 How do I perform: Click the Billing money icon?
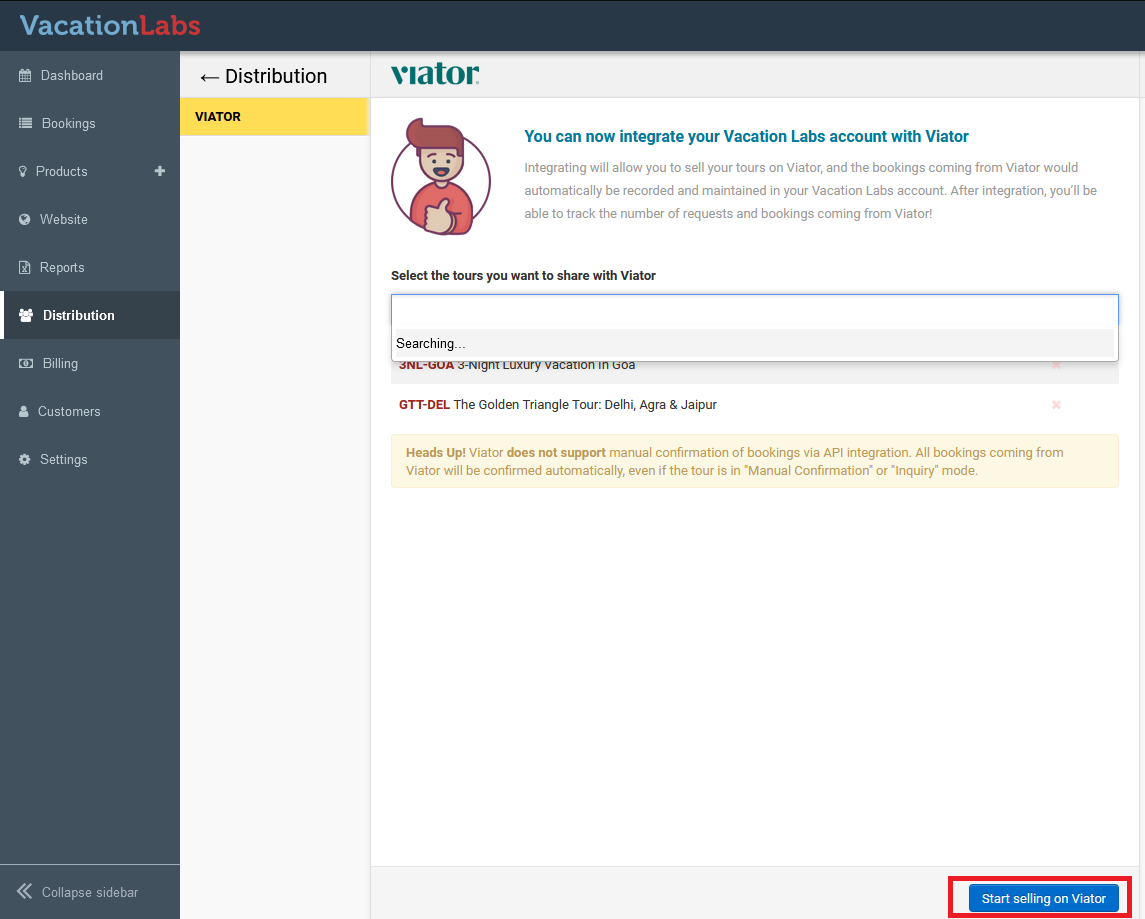[25, 364]
